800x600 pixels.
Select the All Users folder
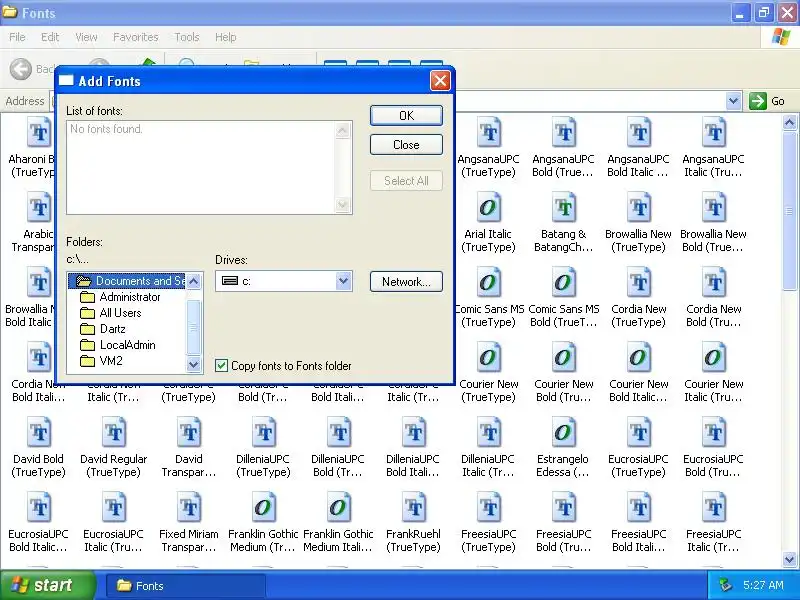click(111, 313)
